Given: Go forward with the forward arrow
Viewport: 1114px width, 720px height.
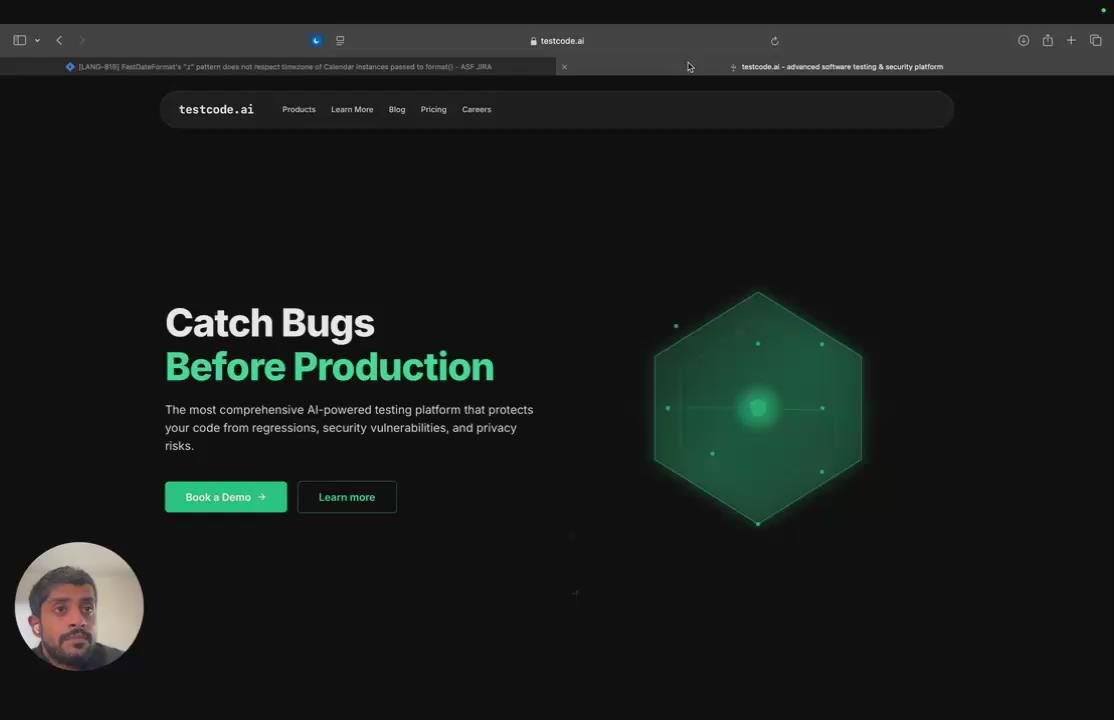Looking at the screenshot, I should [82, 41].
